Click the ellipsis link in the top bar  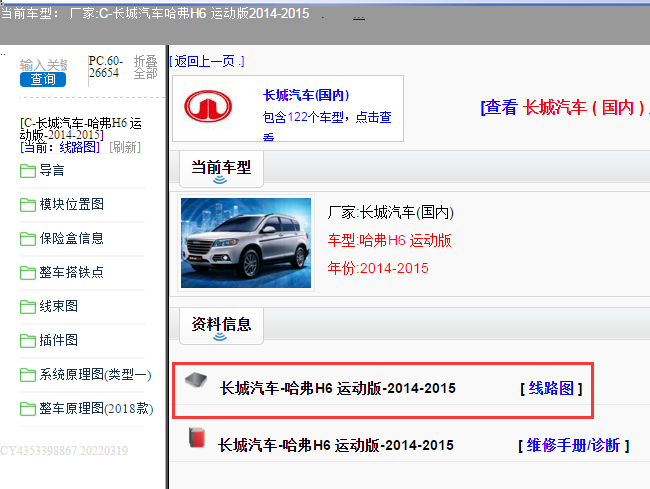(359, 17)
